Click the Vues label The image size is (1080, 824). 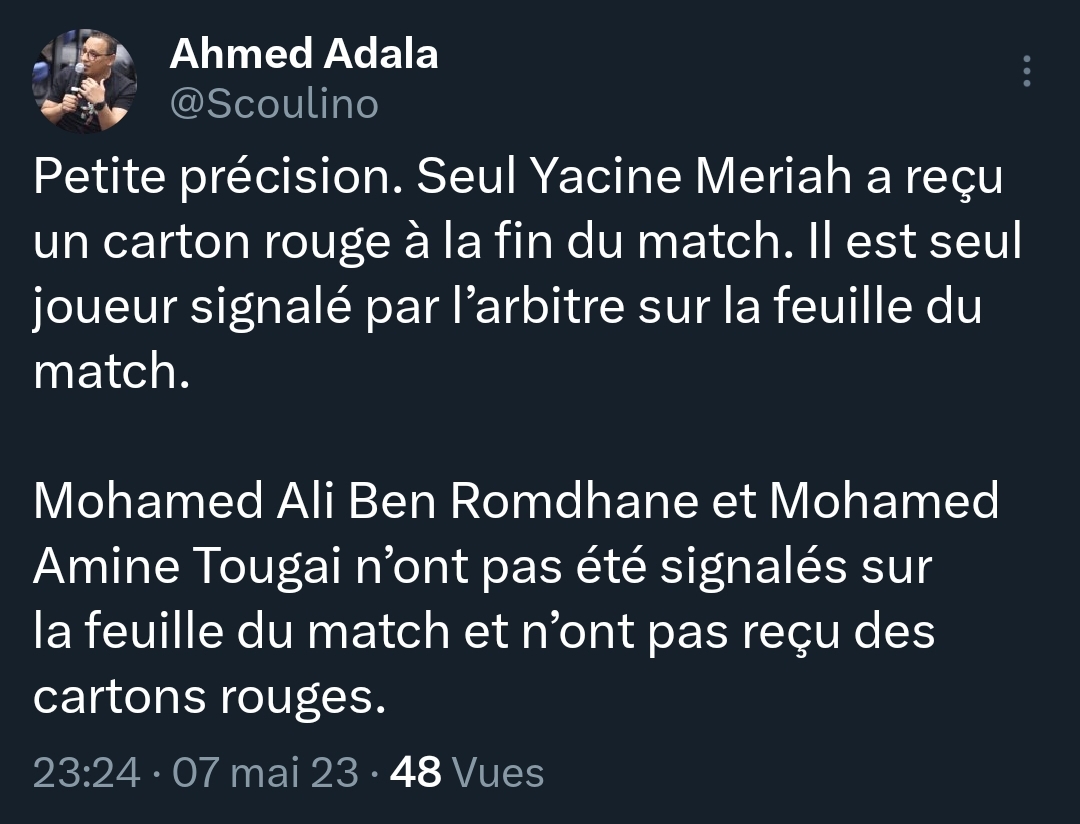pyautogui.click(x=499, y=772)
